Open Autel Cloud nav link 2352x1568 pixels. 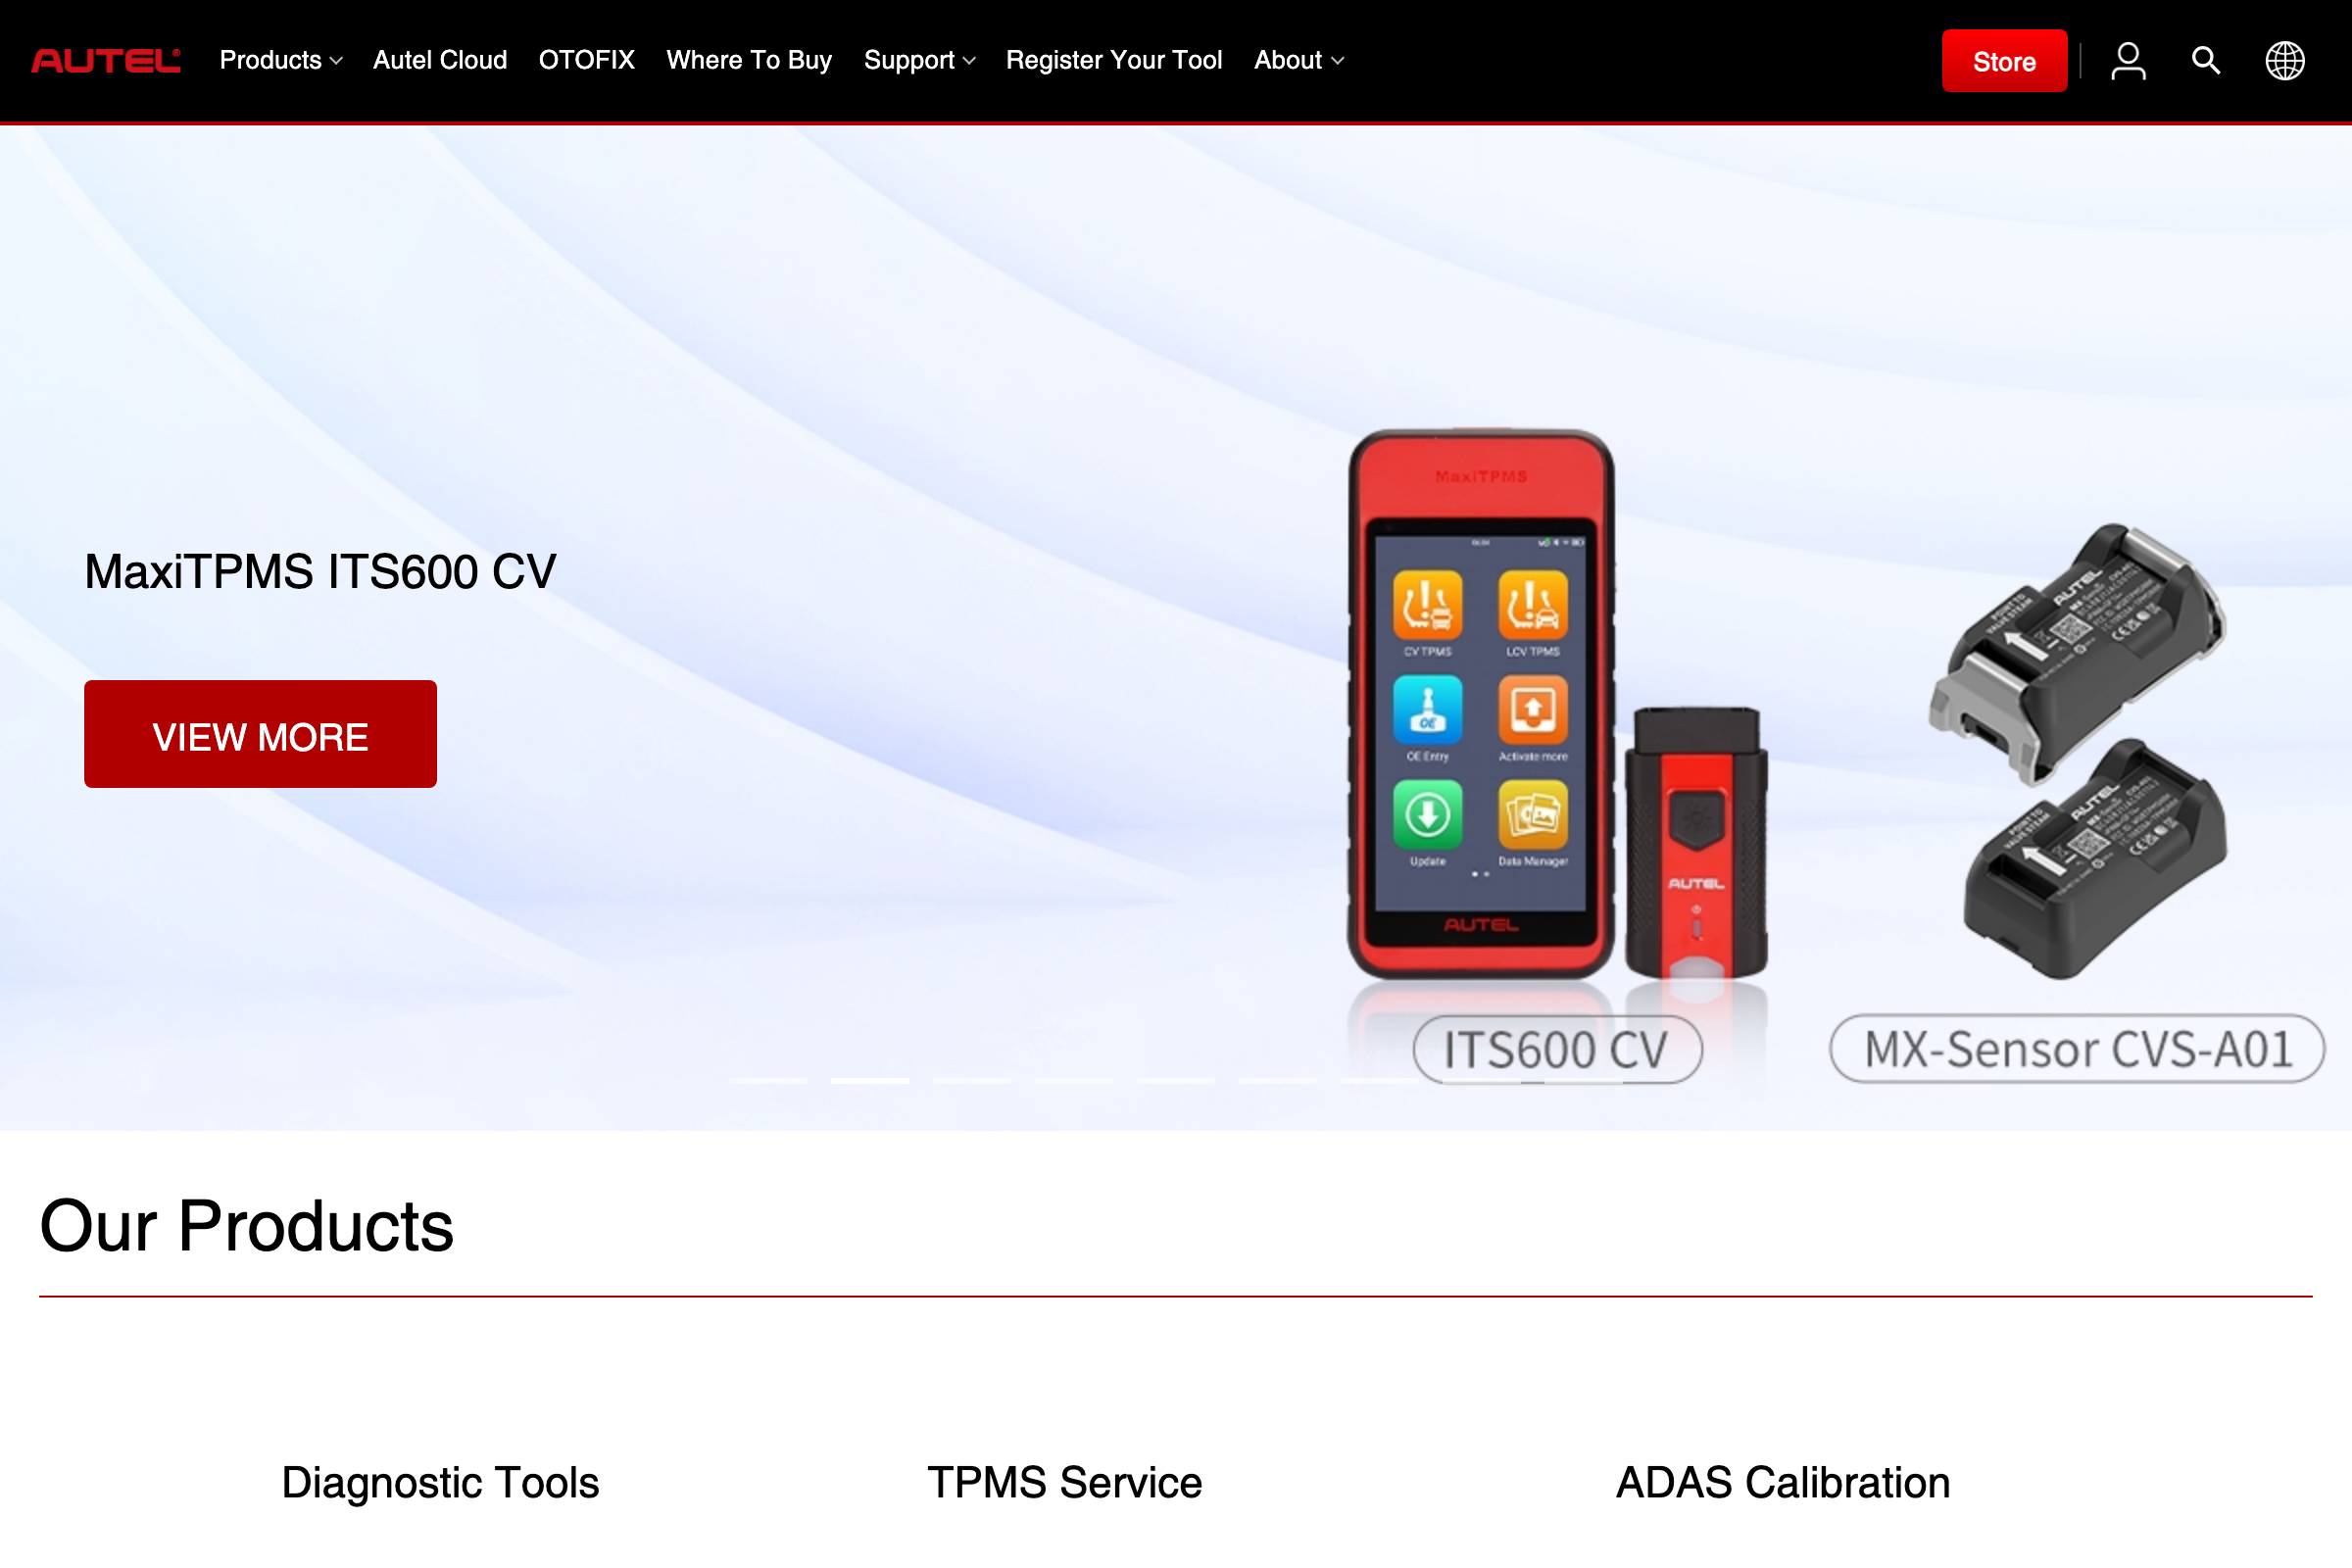tap(440, 61)
